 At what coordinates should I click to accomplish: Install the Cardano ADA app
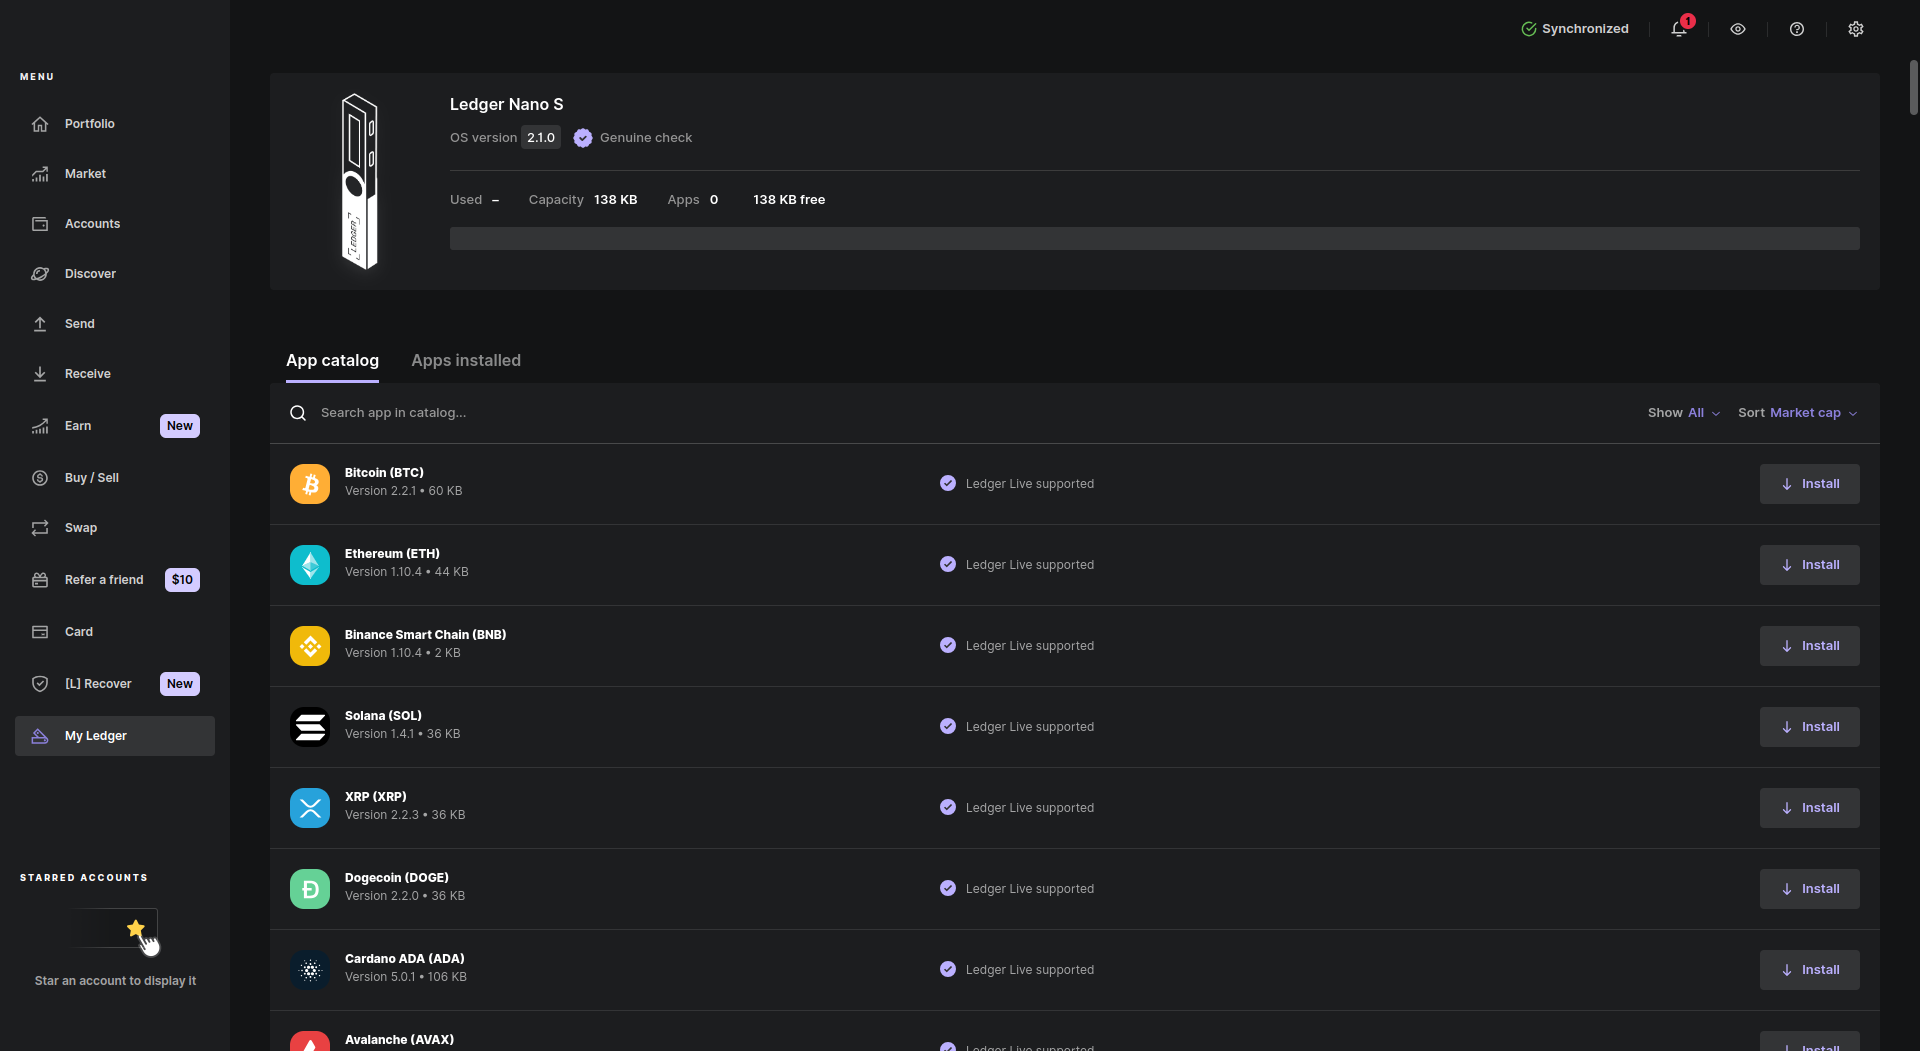[1809, 970]
